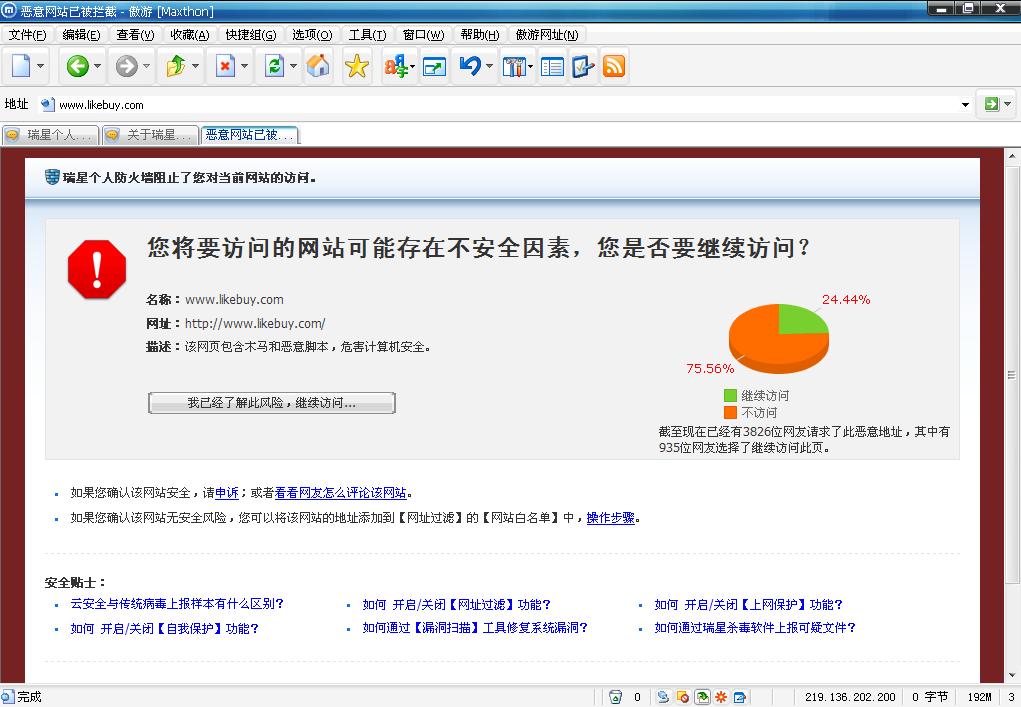Click the recycle bin icon in status bar
Image resolution: width=1021 pixels, height=707 pixels.
click(x=615, y=697)
